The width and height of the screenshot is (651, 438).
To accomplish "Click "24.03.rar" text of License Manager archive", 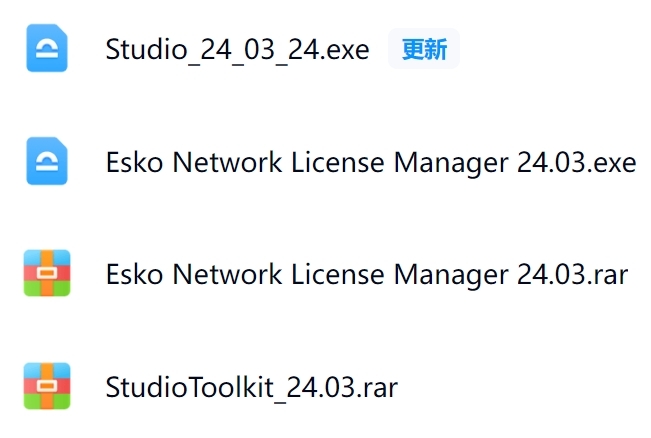I will pyautogui.click(x=573, y=274).
